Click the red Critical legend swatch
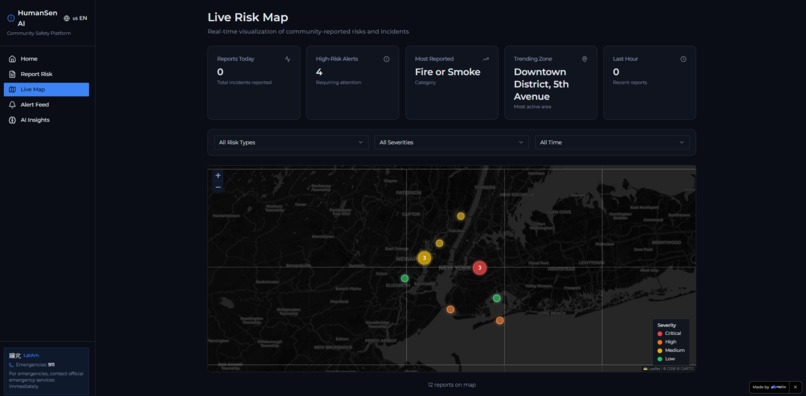Viewport: 806px width, 396px height. click(x=660, y=334)
